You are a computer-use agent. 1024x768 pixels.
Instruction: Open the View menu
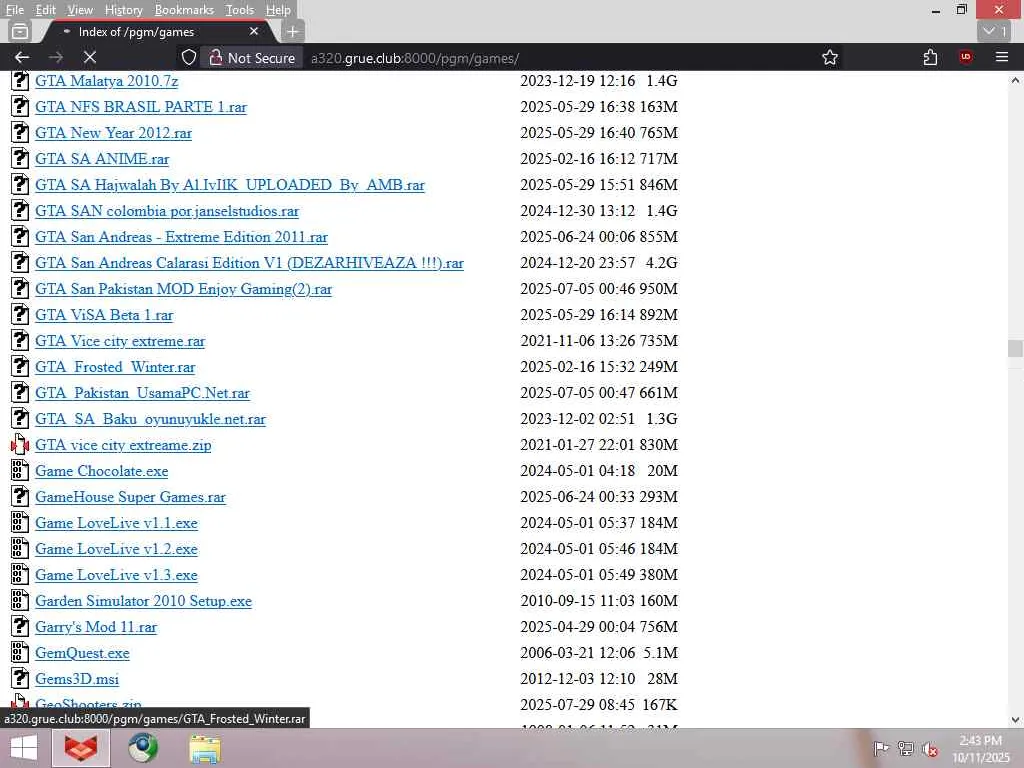(x=80, y=10)
